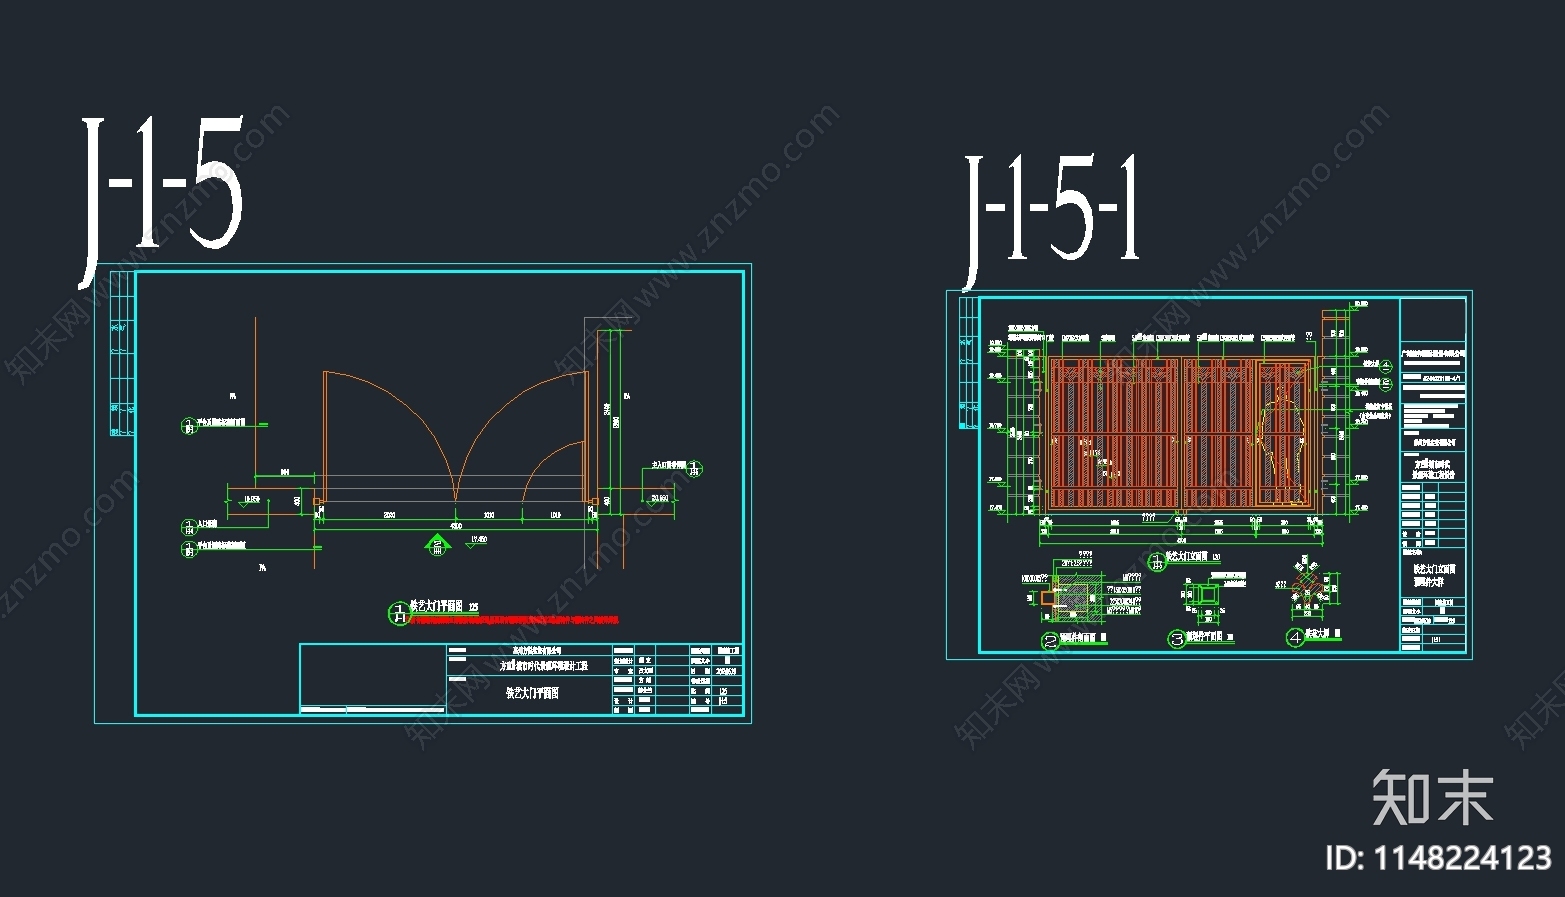Click the 铁艺大门立面图 elevation view title
Image resolution: width=1565 pixels, height=897 pixels.
1188,556
